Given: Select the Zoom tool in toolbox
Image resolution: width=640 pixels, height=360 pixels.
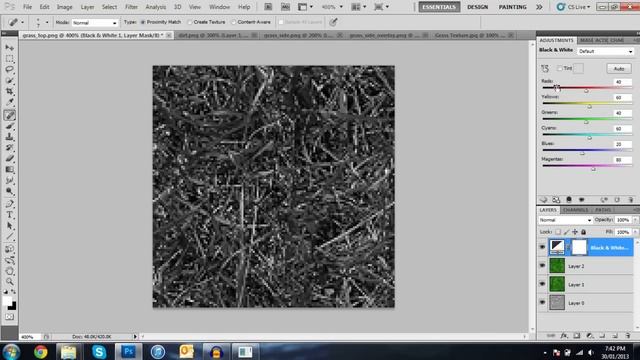Looking at the screenshot, I should 9,282.
